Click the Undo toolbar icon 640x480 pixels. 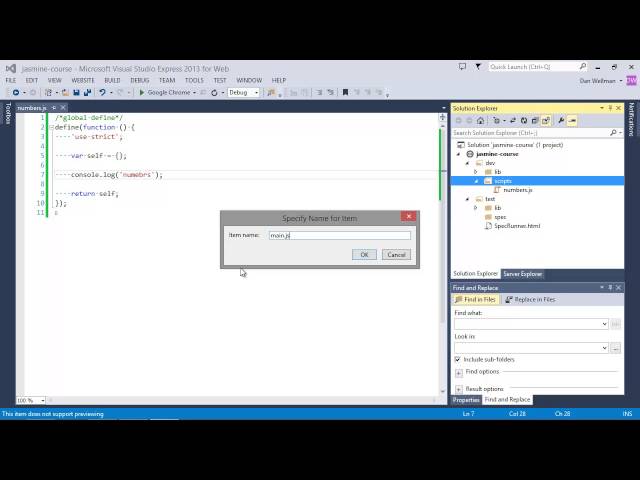tap(102, 93)
